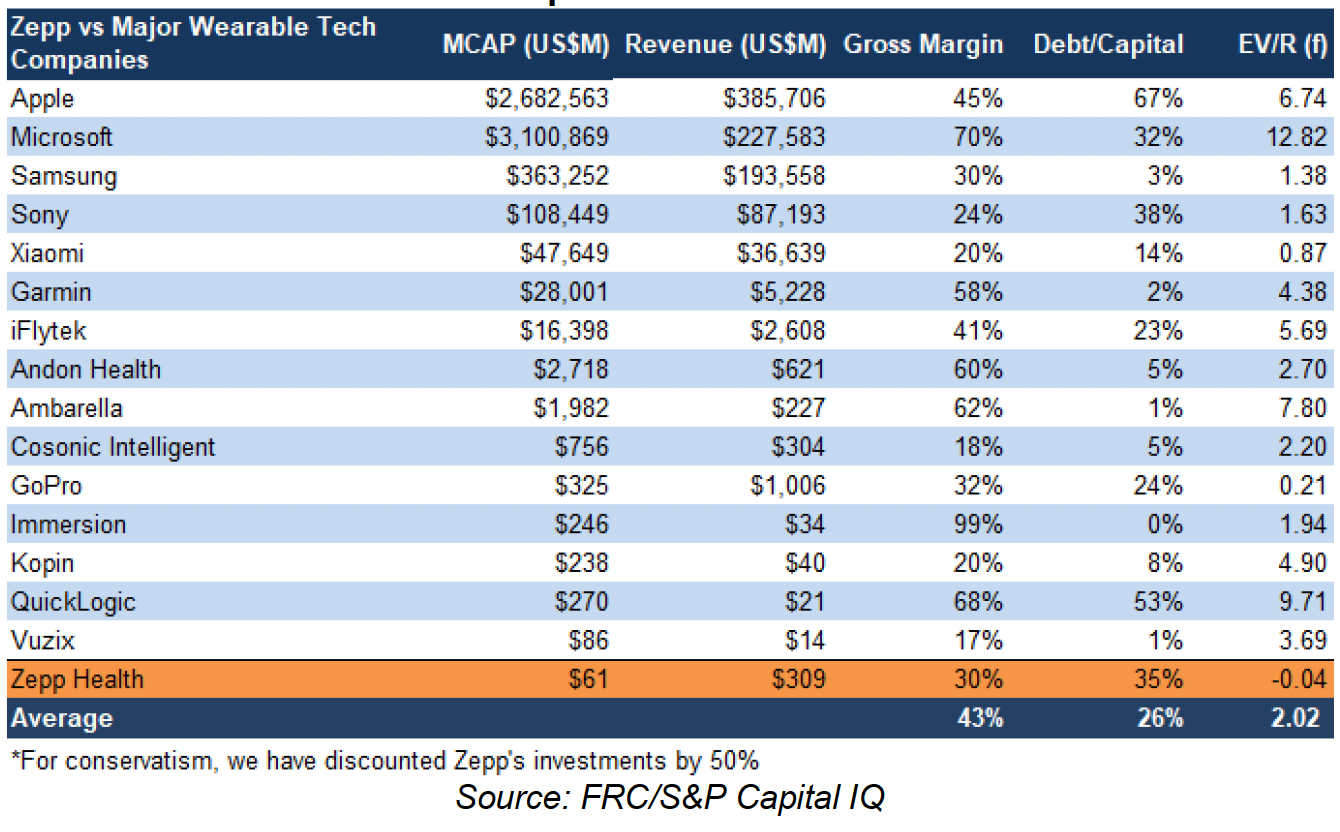This screenshot has height=832, width=1340.
Task: Click Vuzix's market cap $86
Action: point(588,640)
